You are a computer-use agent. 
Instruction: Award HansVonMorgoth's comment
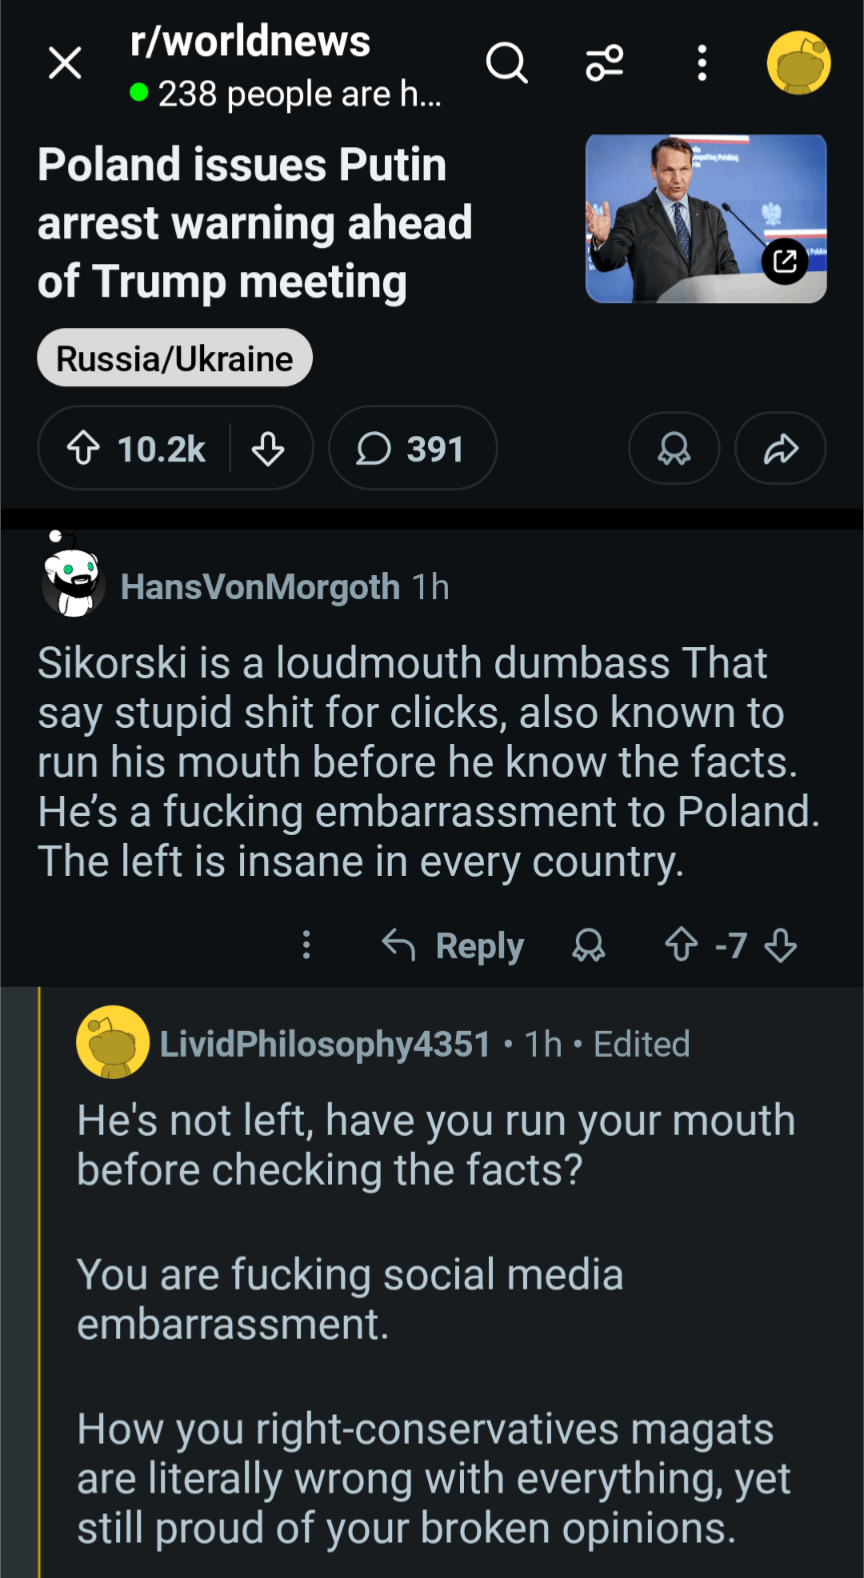[588, 945]
